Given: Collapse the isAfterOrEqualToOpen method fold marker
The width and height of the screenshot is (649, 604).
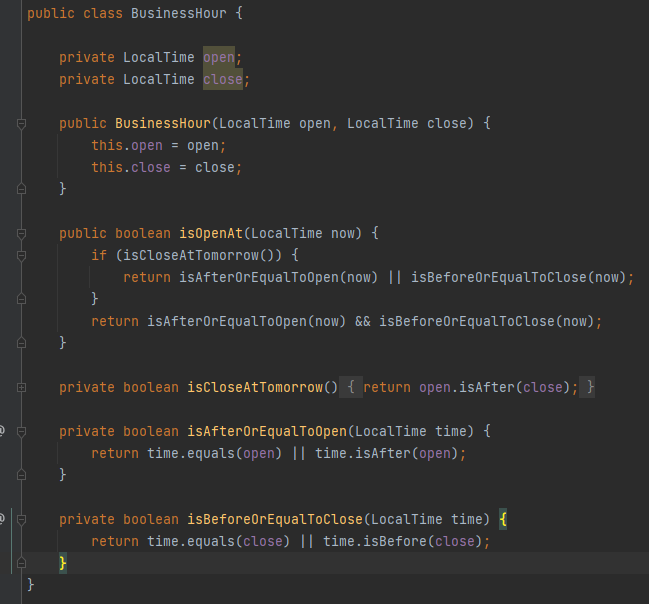Looking at the screenshot, I should tap(22, 432).
